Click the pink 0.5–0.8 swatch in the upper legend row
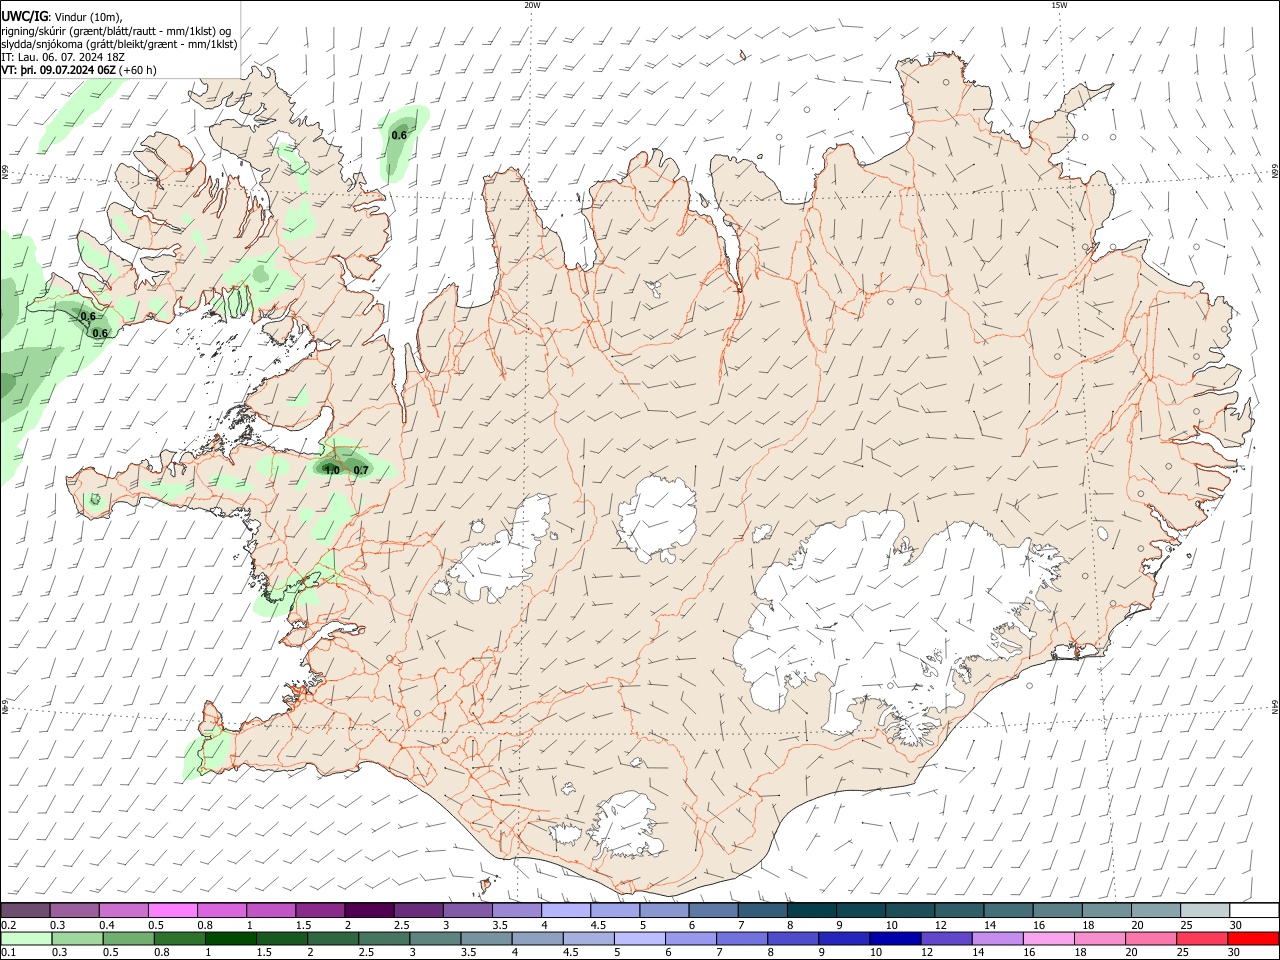Image resolution: width=1280 pixels, height=960 pixels. coord(172,910)
